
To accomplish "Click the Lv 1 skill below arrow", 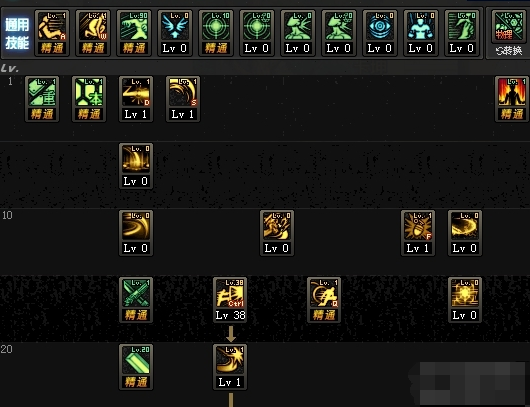I will click(x=230, y=367).
